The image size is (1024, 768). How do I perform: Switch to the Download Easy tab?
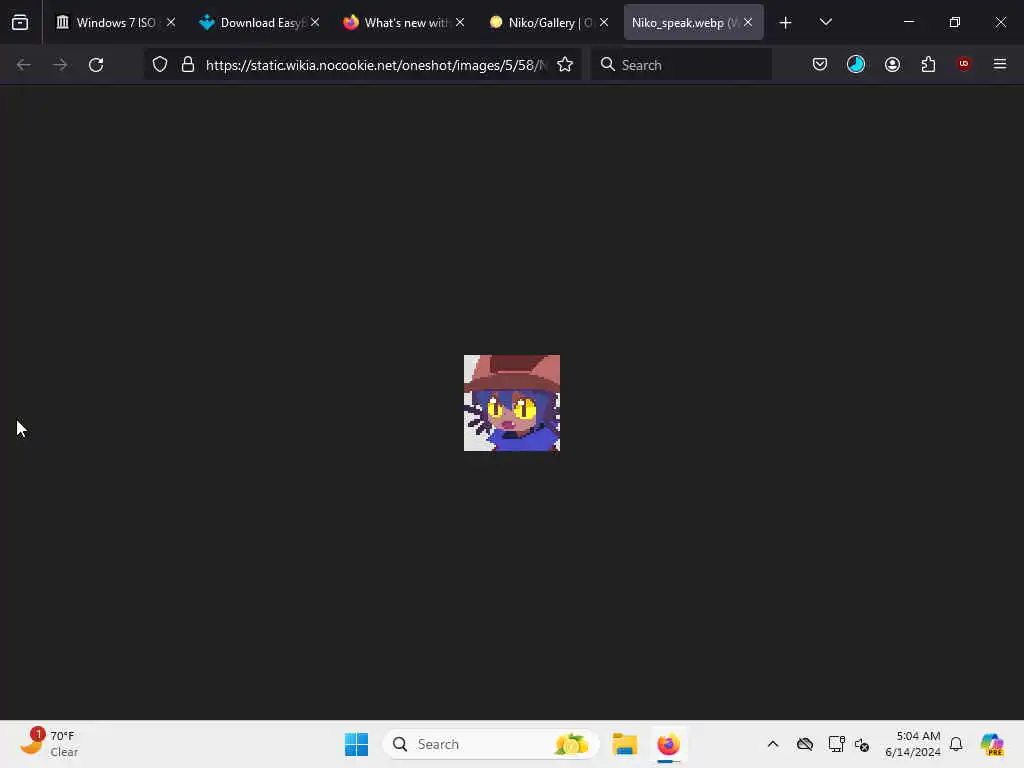coord(260,22)
